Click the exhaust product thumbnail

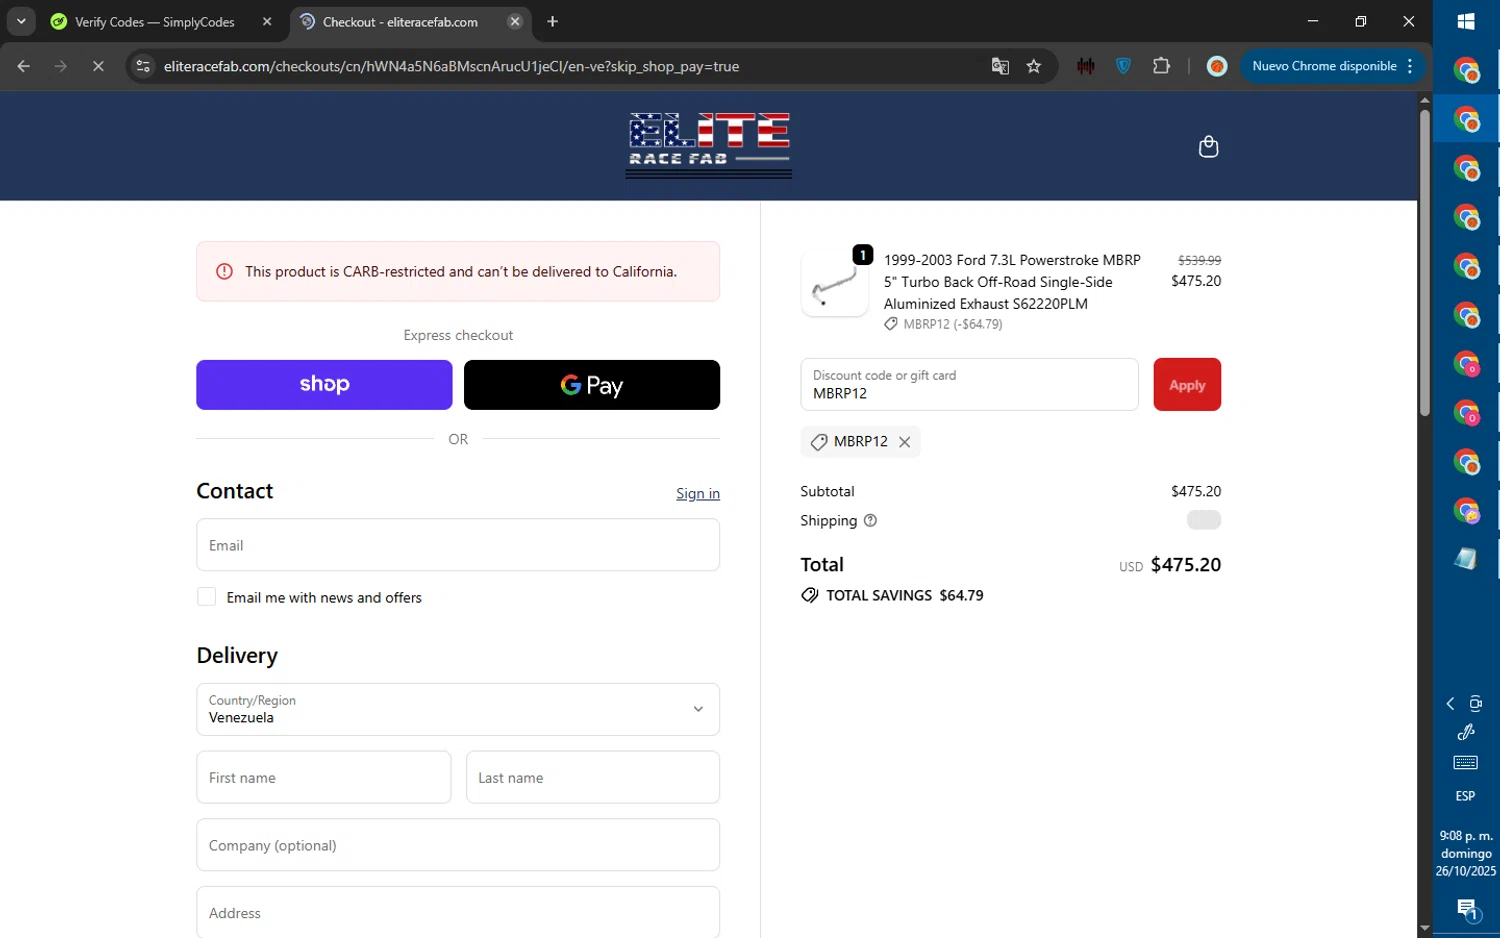pyautogui.click(x=835, y=284)
